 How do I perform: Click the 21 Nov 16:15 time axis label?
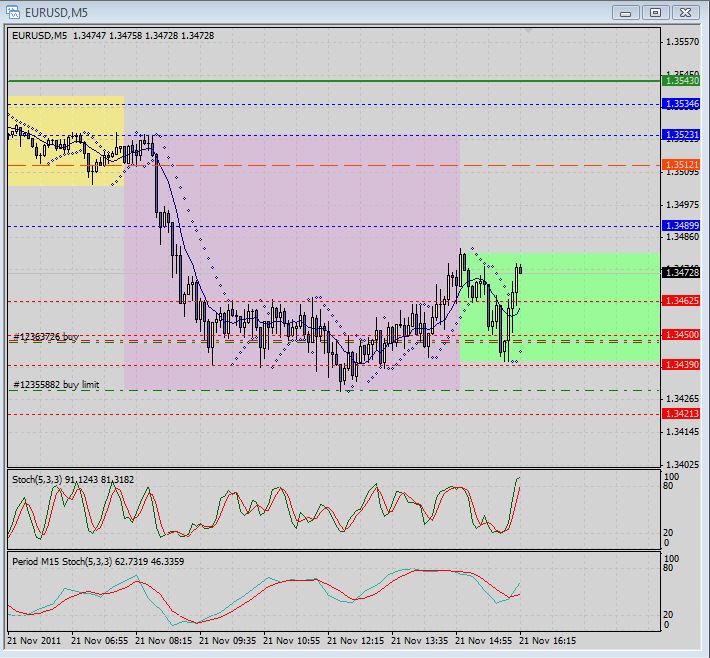547,641
